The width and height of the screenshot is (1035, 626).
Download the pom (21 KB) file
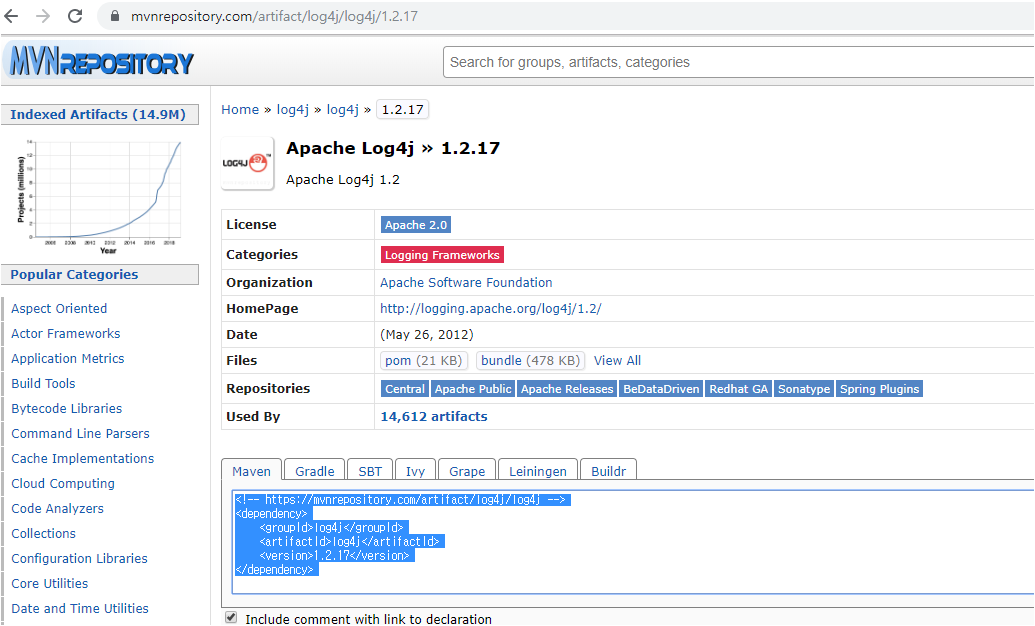click(x=424, y=361)
